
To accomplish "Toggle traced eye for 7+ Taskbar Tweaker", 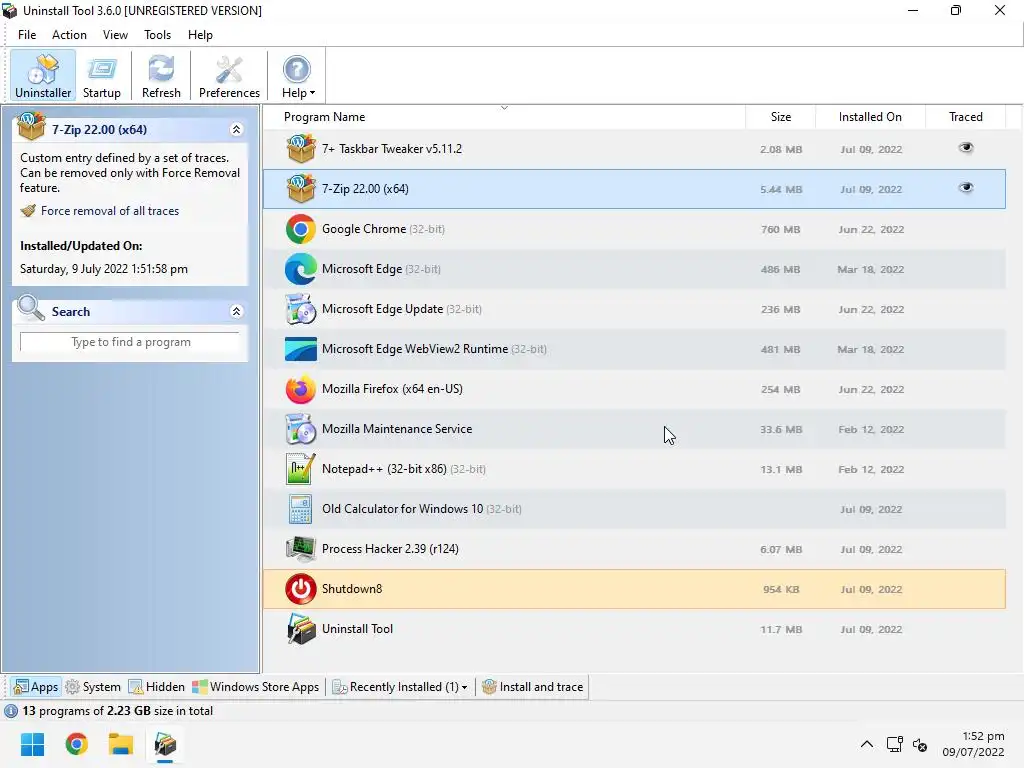I will (966, 148).
